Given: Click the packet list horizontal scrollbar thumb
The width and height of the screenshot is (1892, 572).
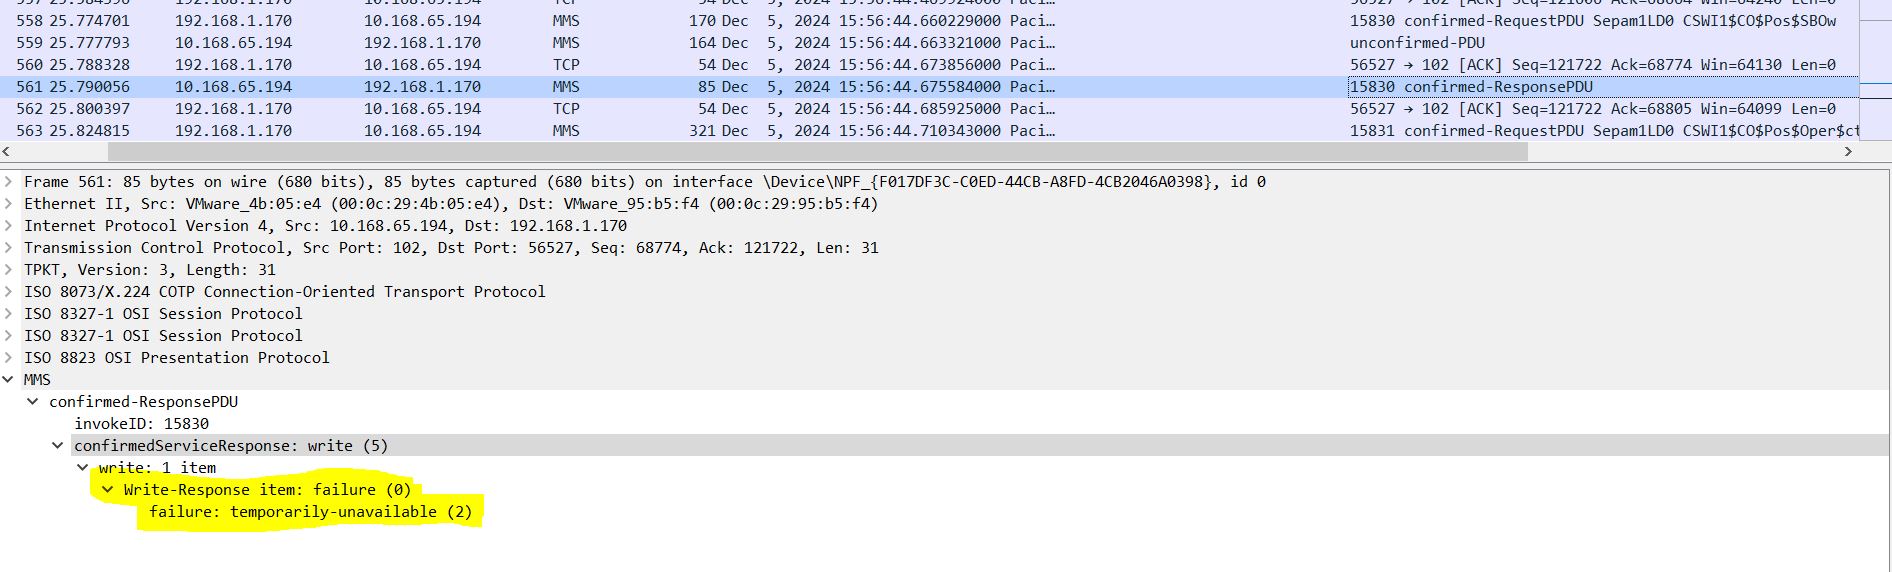Looking at the screenshot, I should pos(818,151).
